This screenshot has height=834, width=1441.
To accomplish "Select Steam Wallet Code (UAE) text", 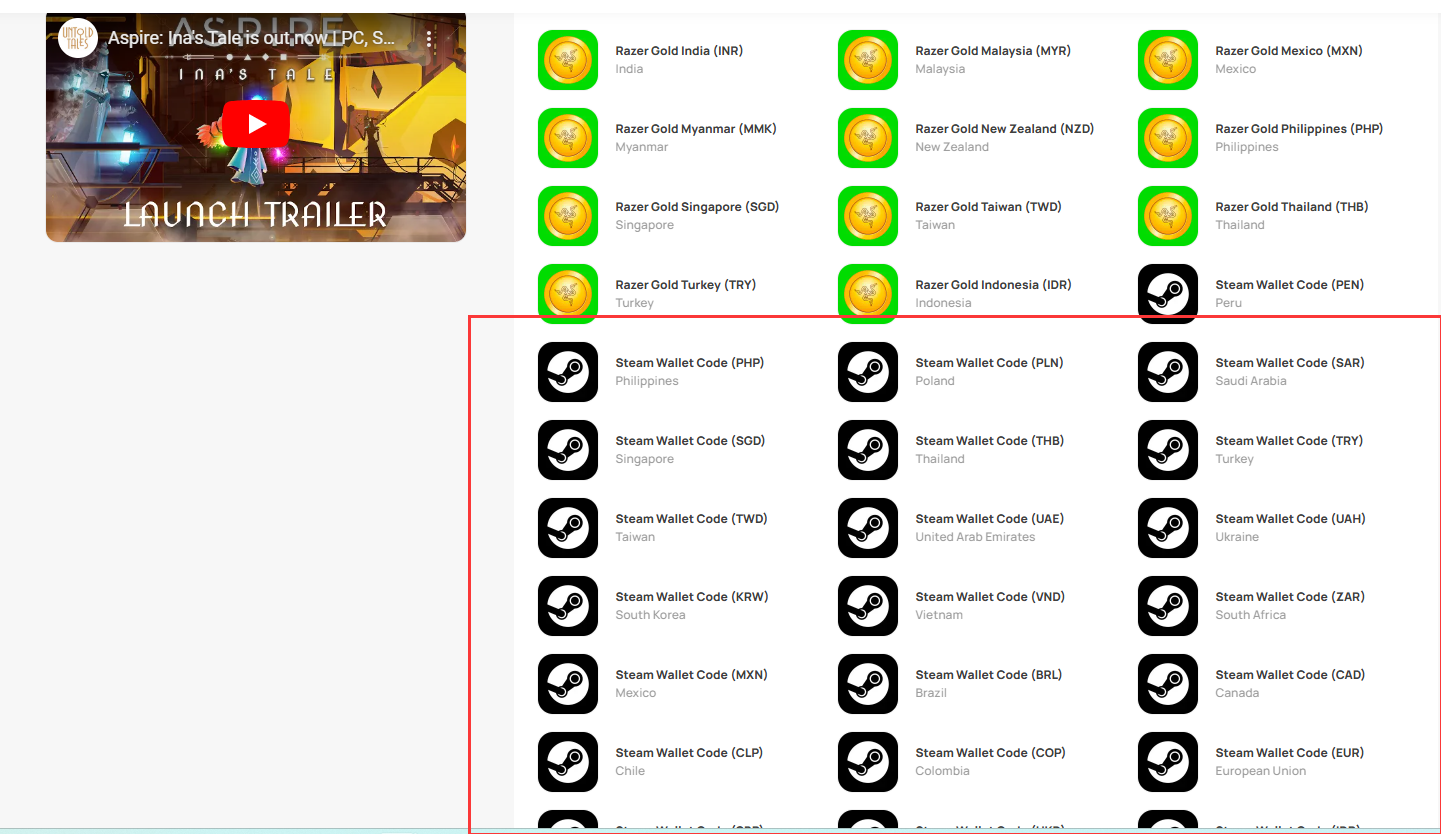I will tap(990, 519).
